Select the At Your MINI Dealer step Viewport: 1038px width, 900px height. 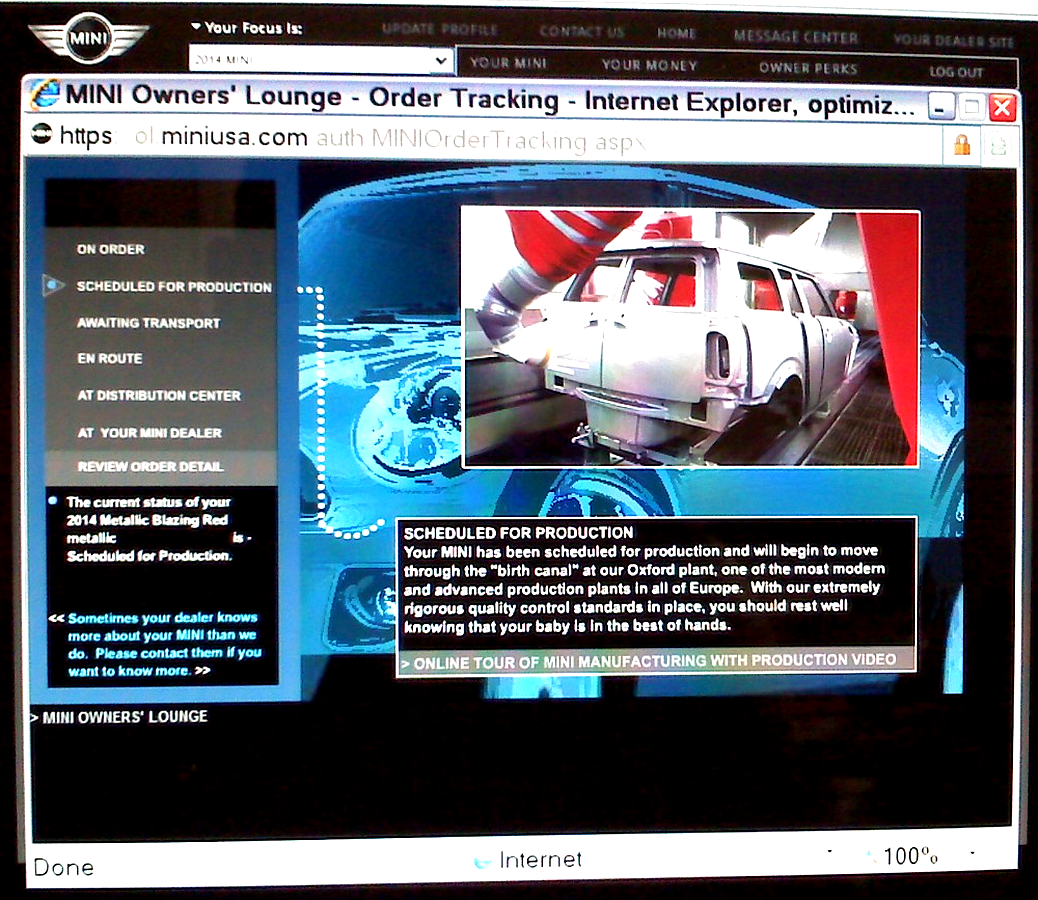coord(150,433)
